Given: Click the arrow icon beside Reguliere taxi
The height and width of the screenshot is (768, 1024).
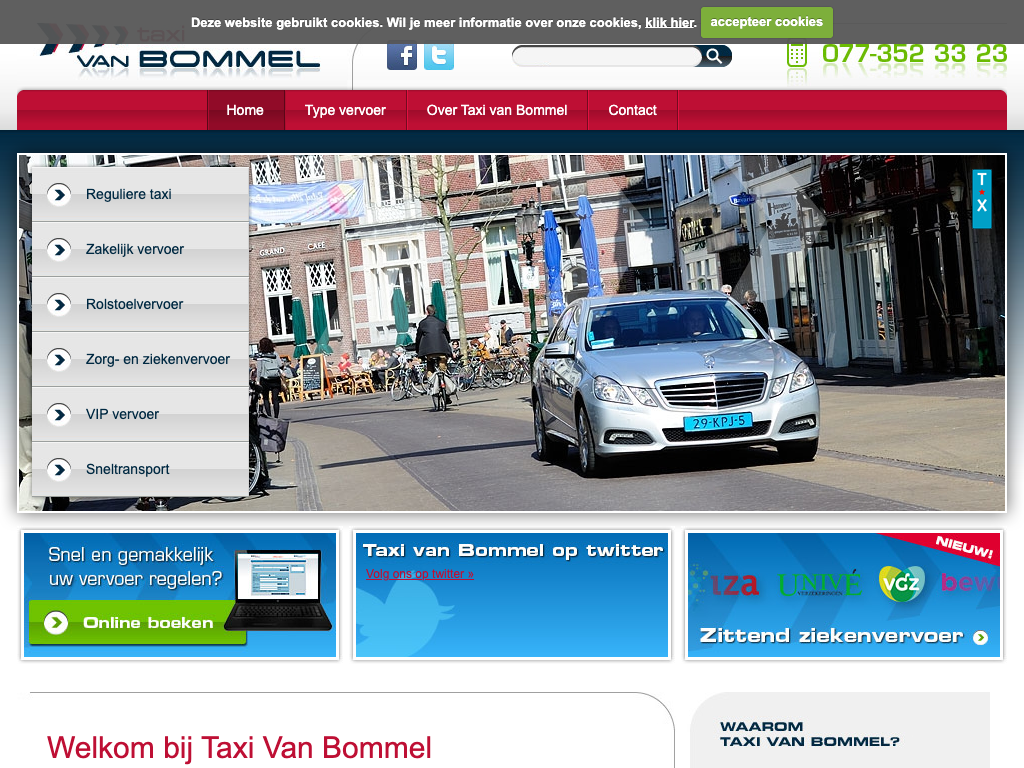Looking at the screenshot, I should (x=59, y=195).
